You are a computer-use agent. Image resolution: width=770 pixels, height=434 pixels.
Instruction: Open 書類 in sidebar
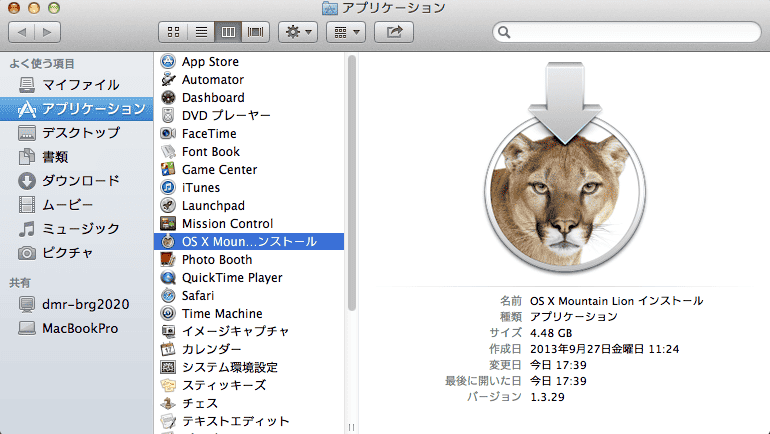77,157
